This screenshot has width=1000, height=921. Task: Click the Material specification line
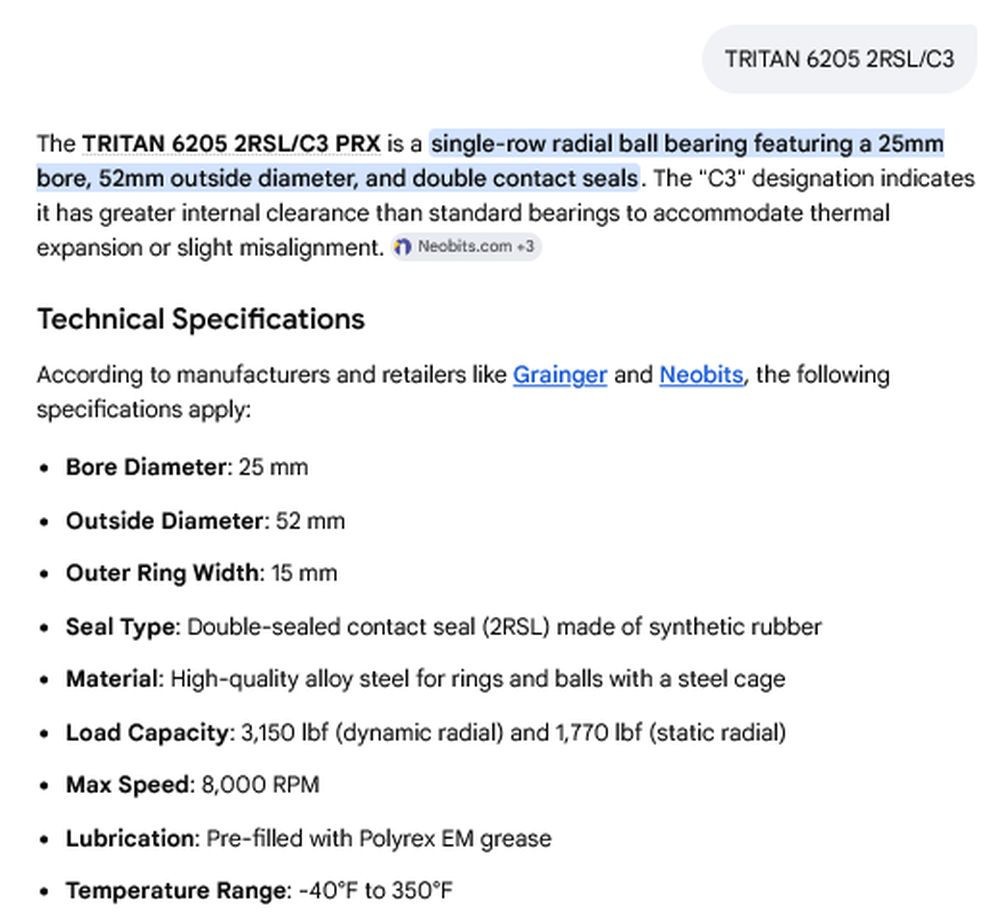point(425,679)
